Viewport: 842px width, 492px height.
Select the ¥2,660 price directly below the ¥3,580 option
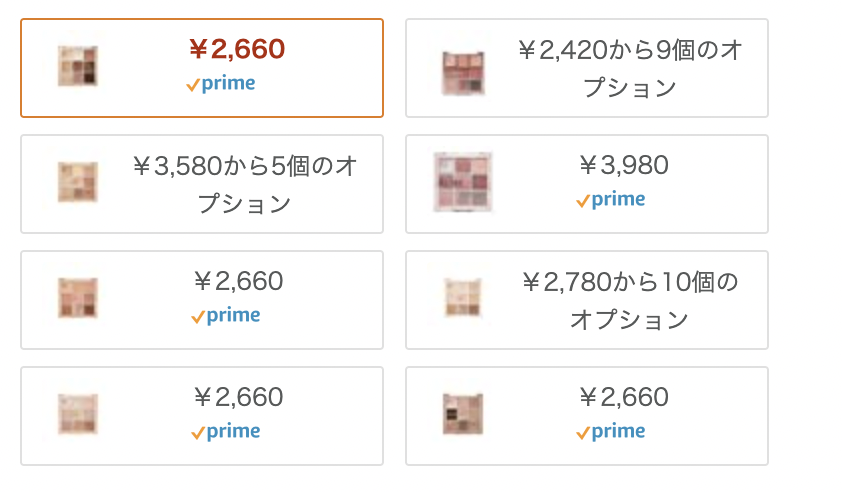[x=238, y=281]
